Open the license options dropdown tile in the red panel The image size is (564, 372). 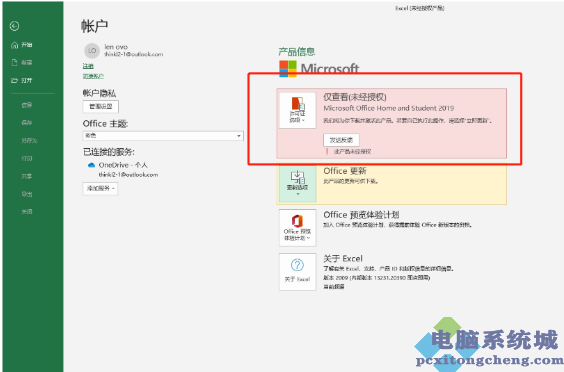297,110
